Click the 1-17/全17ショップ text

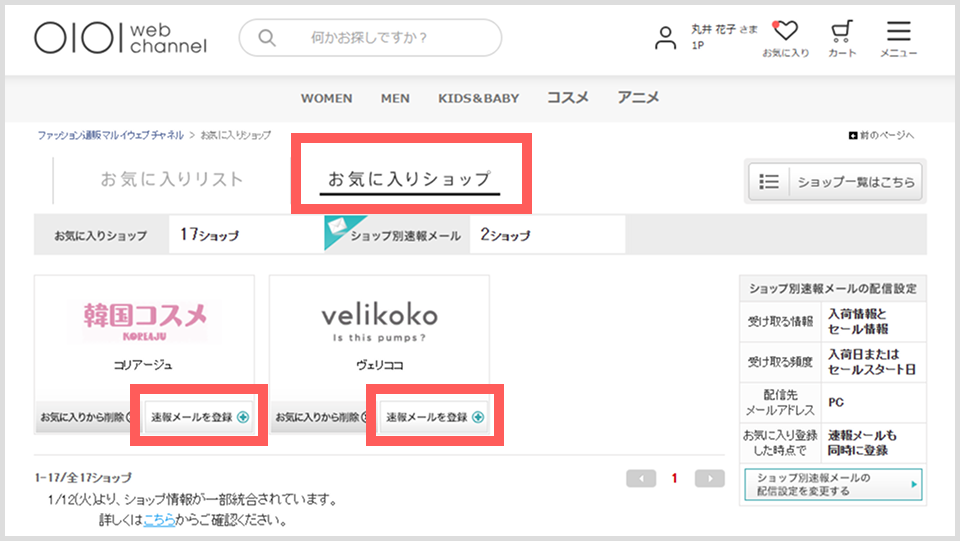[x=83, y=477]
